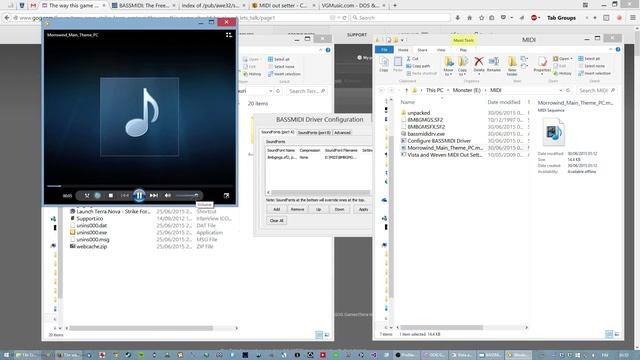Open Share ribbon tab in MIDI explorer

422,50
